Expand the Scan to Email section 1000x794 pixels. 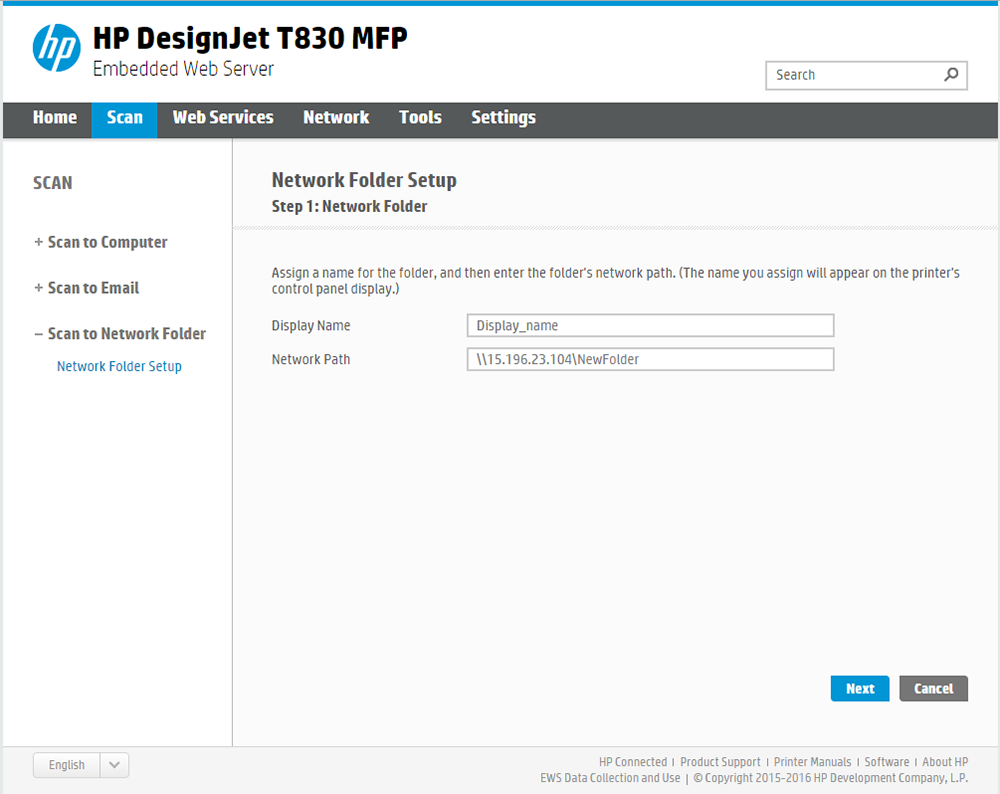94,288
